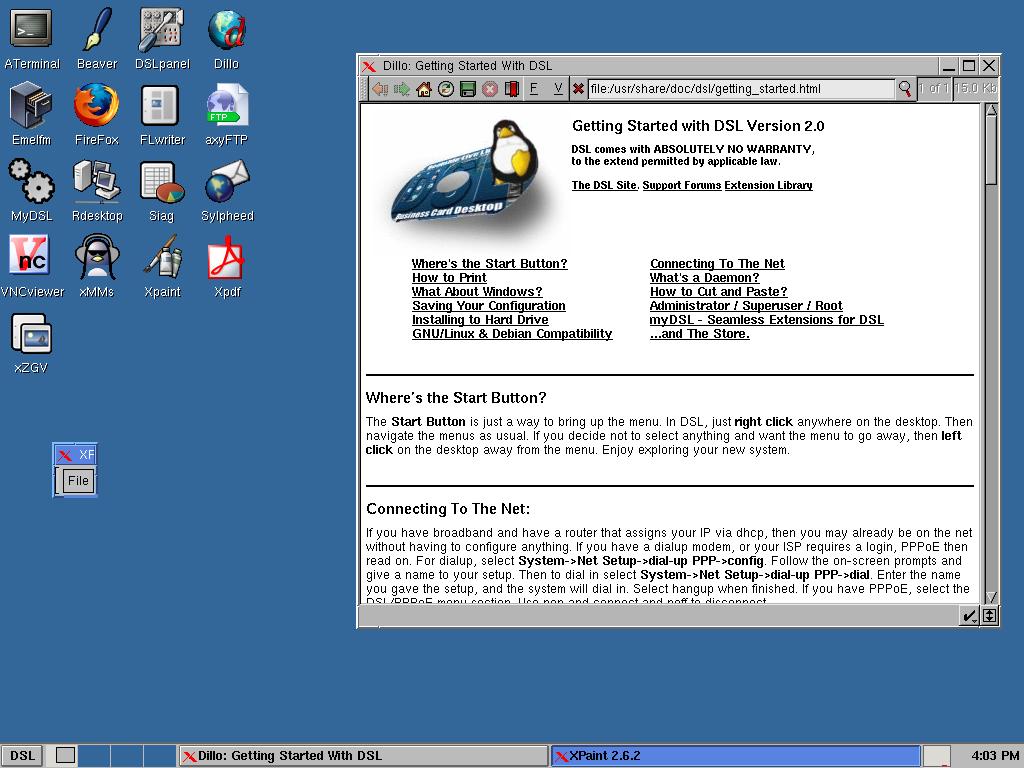Click the 4:03 PM taskbar clock
Screen dimensions: 1024x768
click(995, 756)
